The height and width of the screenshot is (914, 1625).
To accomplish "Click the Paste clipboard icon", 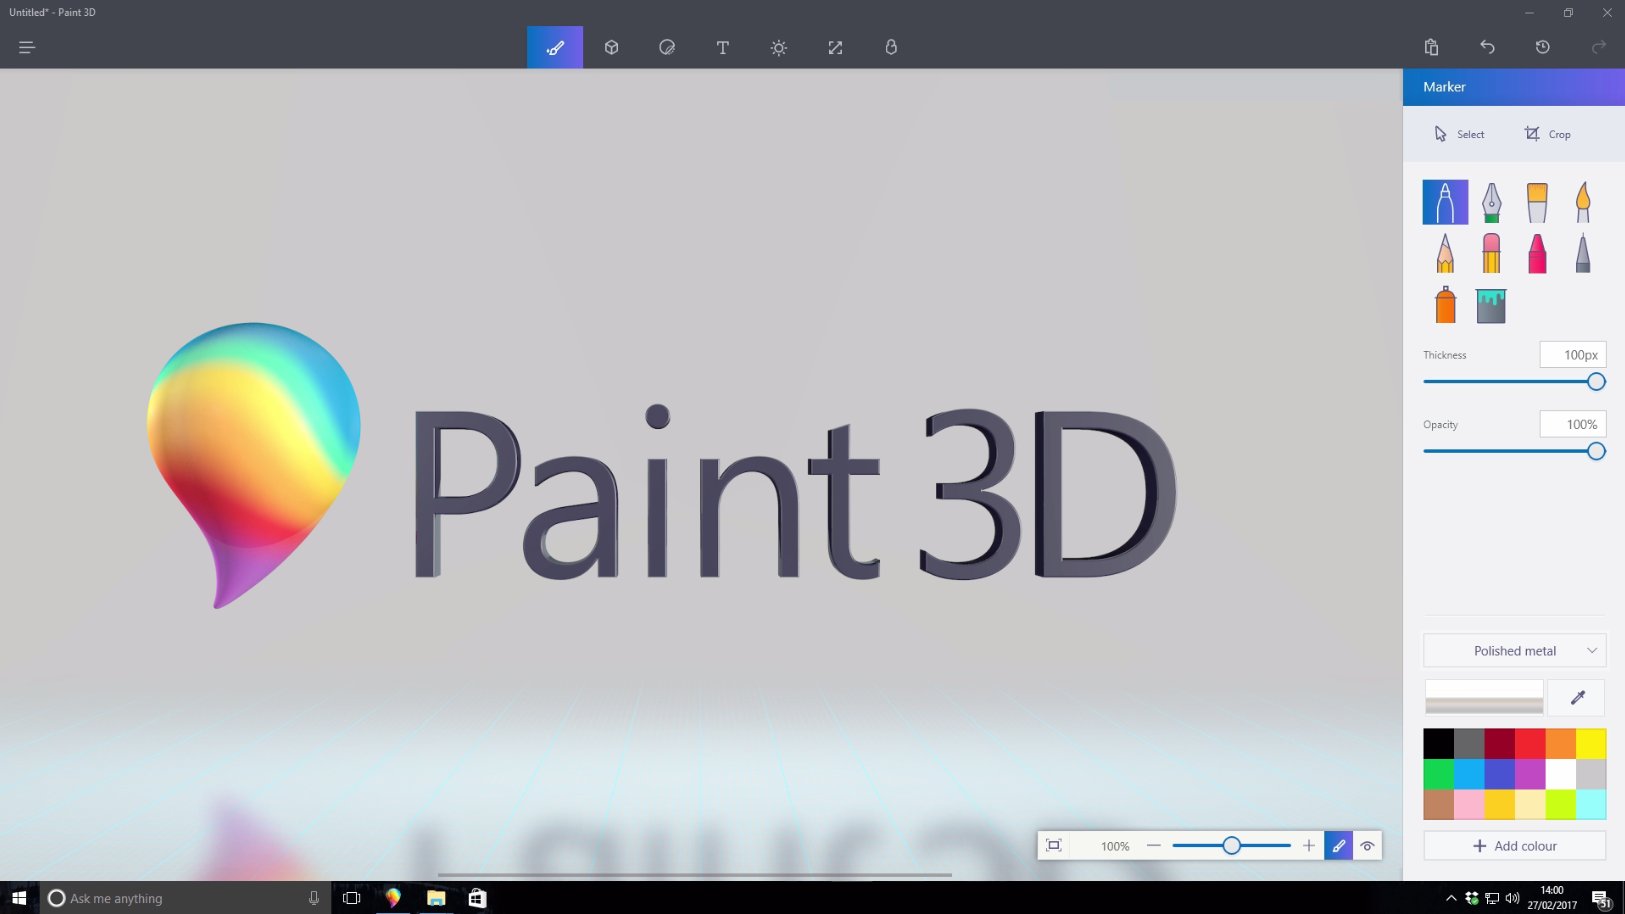I will click(x=1431, y=47).
